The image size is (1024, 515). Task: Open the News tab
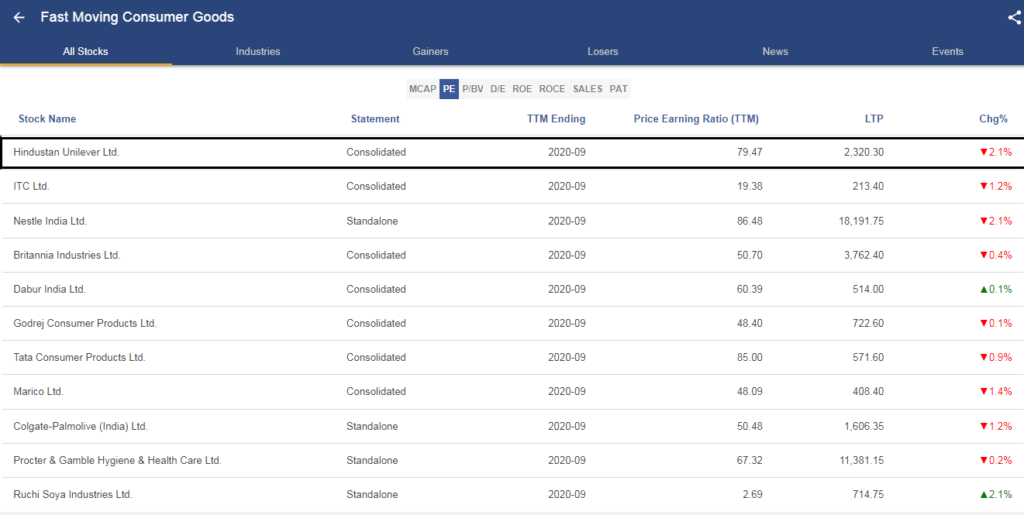(775, 52)
